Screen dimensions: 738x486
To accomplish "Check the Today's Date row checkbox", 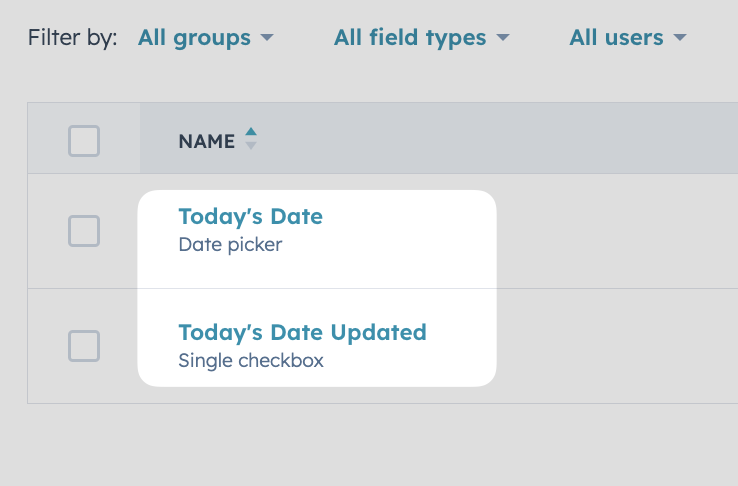I will tap(84, 231).
